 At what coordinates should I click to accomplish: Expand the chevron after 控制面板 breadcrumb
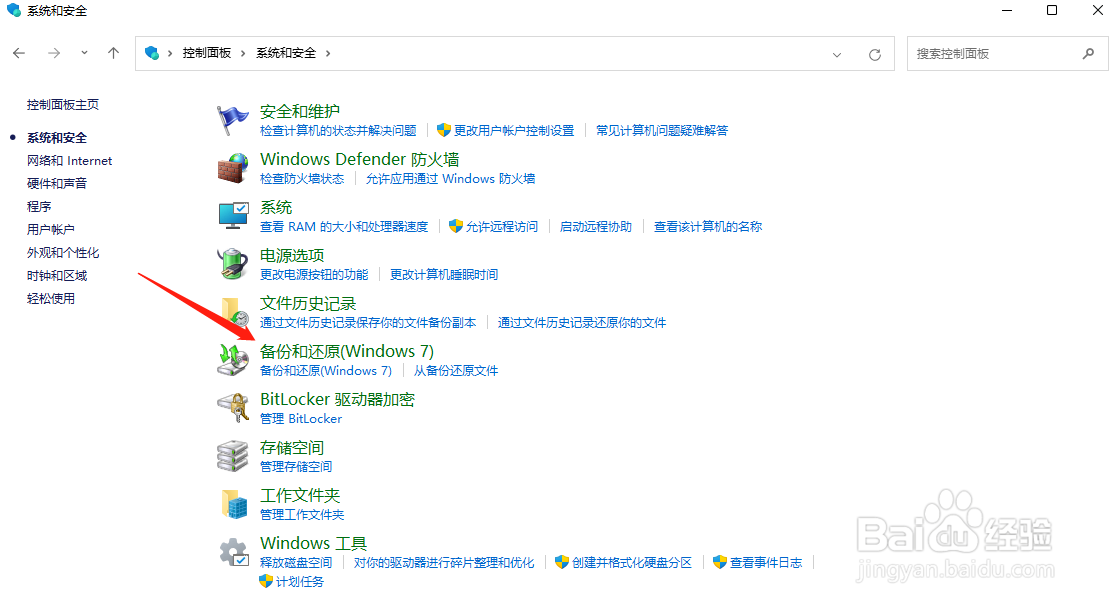(x=243, y=53)
